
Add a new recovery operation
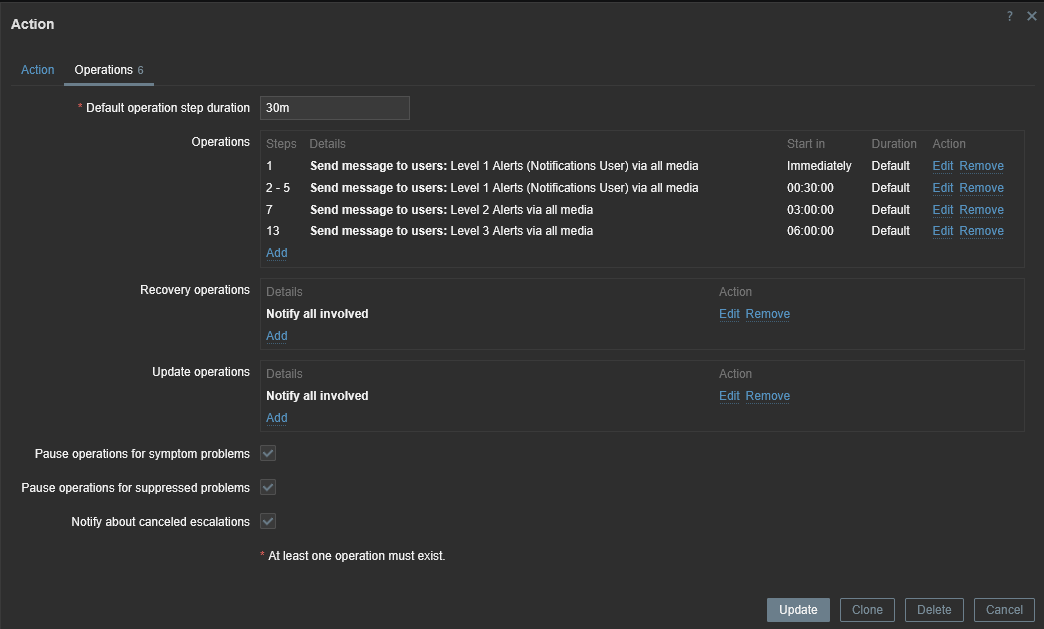[x=276, y=336]
